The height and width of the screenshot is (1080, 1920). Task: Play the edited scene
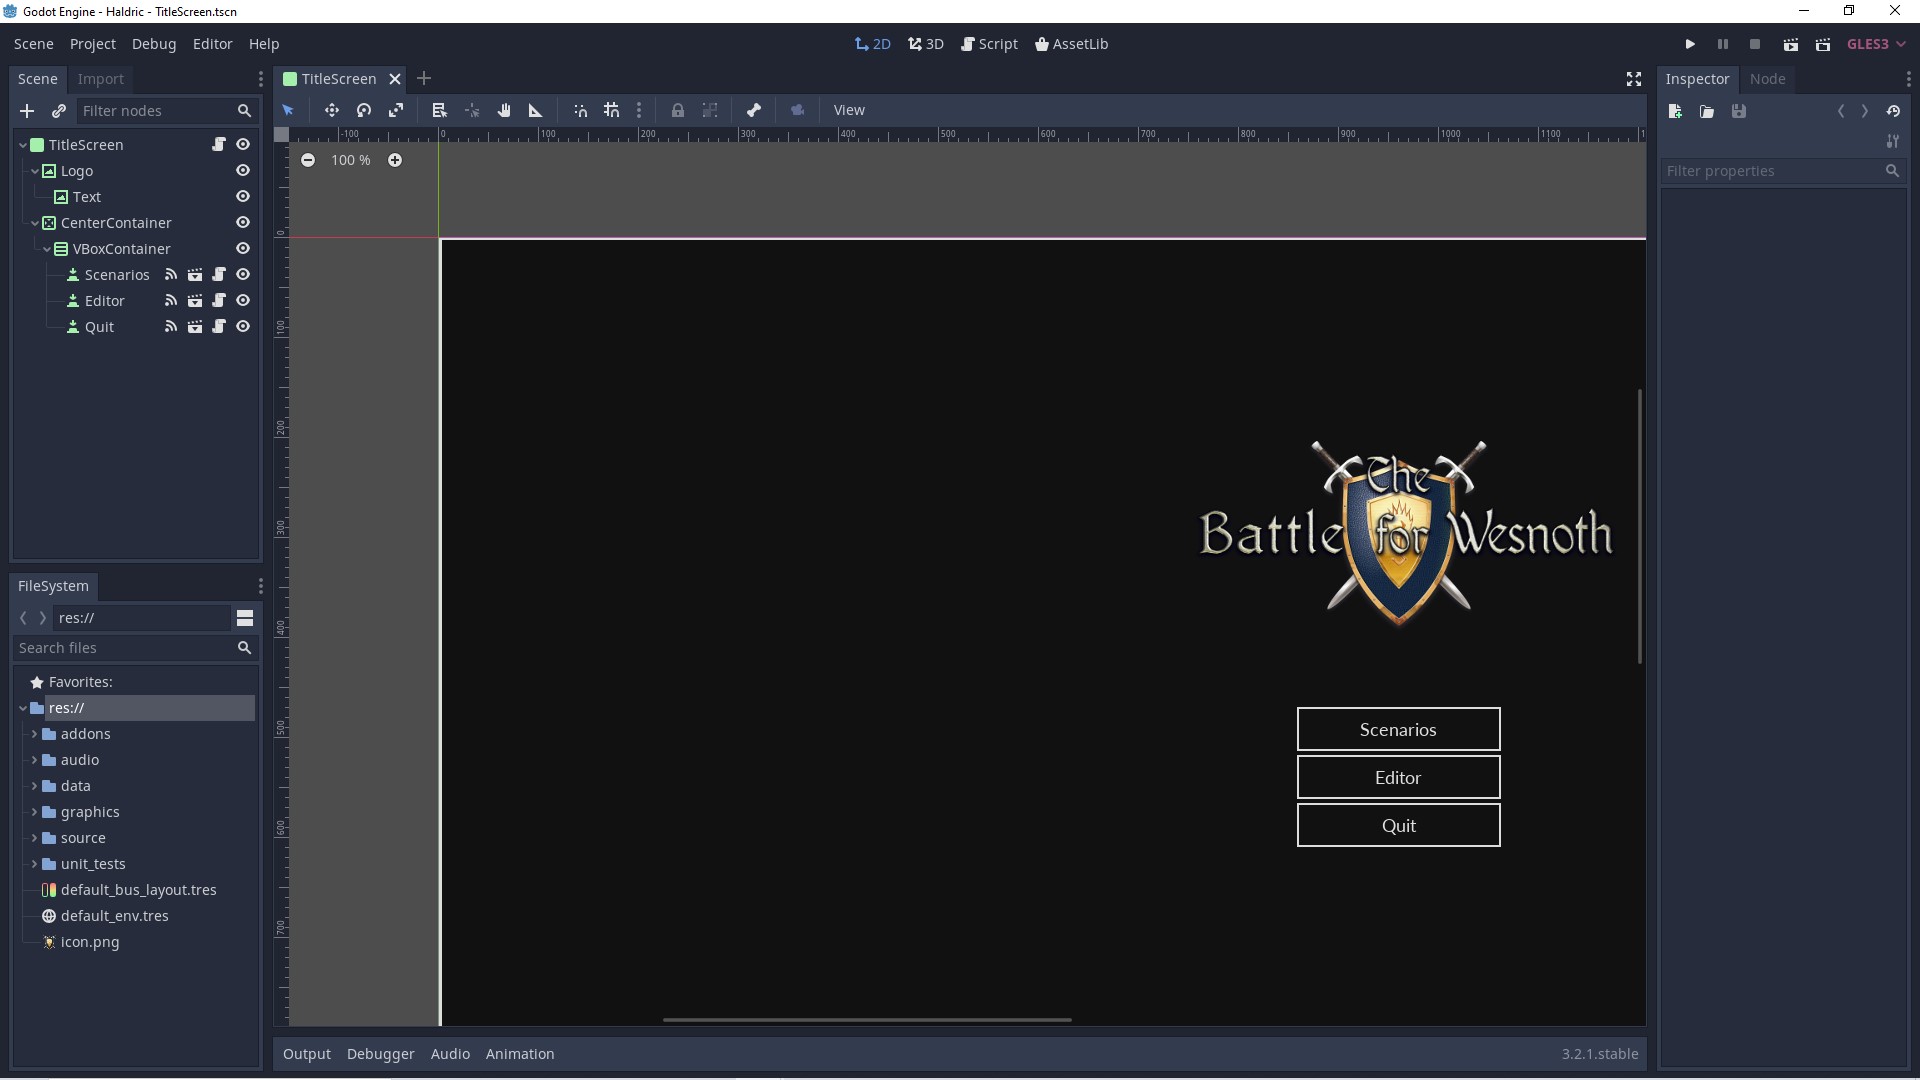[1791, 44]
